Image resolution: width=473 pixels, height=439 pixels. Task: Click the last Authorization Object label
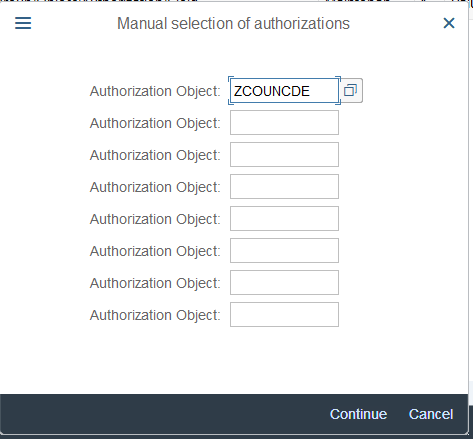point(155,315)
